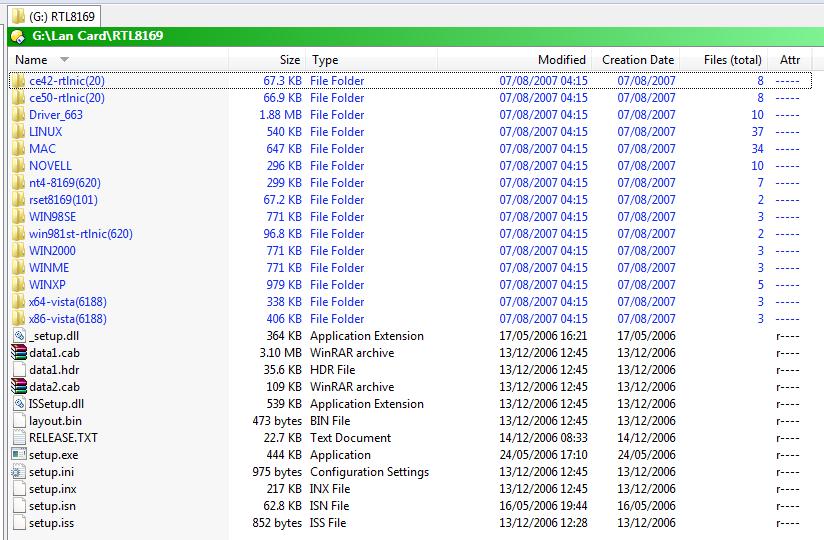The width and height of the screenshot is (824, 540).
Task: Click the setup.isn file icon
Action: 19,505
